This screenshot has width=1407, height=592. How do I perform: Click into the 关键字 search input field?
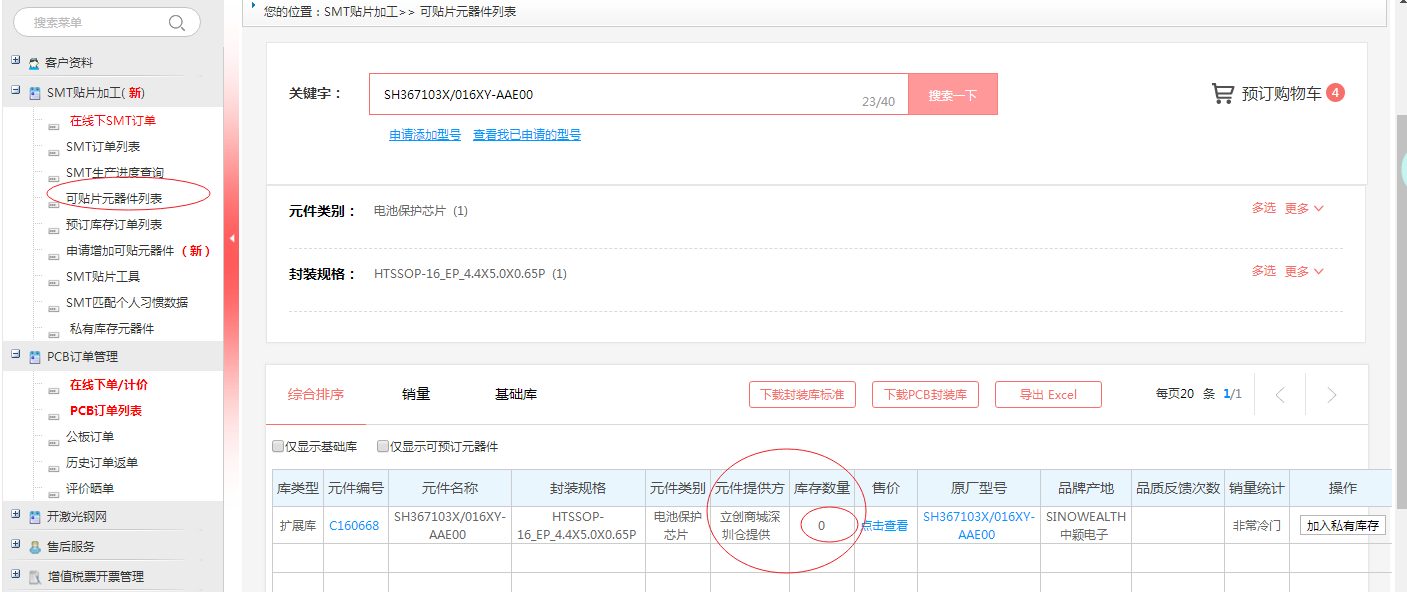click(x=620, y=95)
